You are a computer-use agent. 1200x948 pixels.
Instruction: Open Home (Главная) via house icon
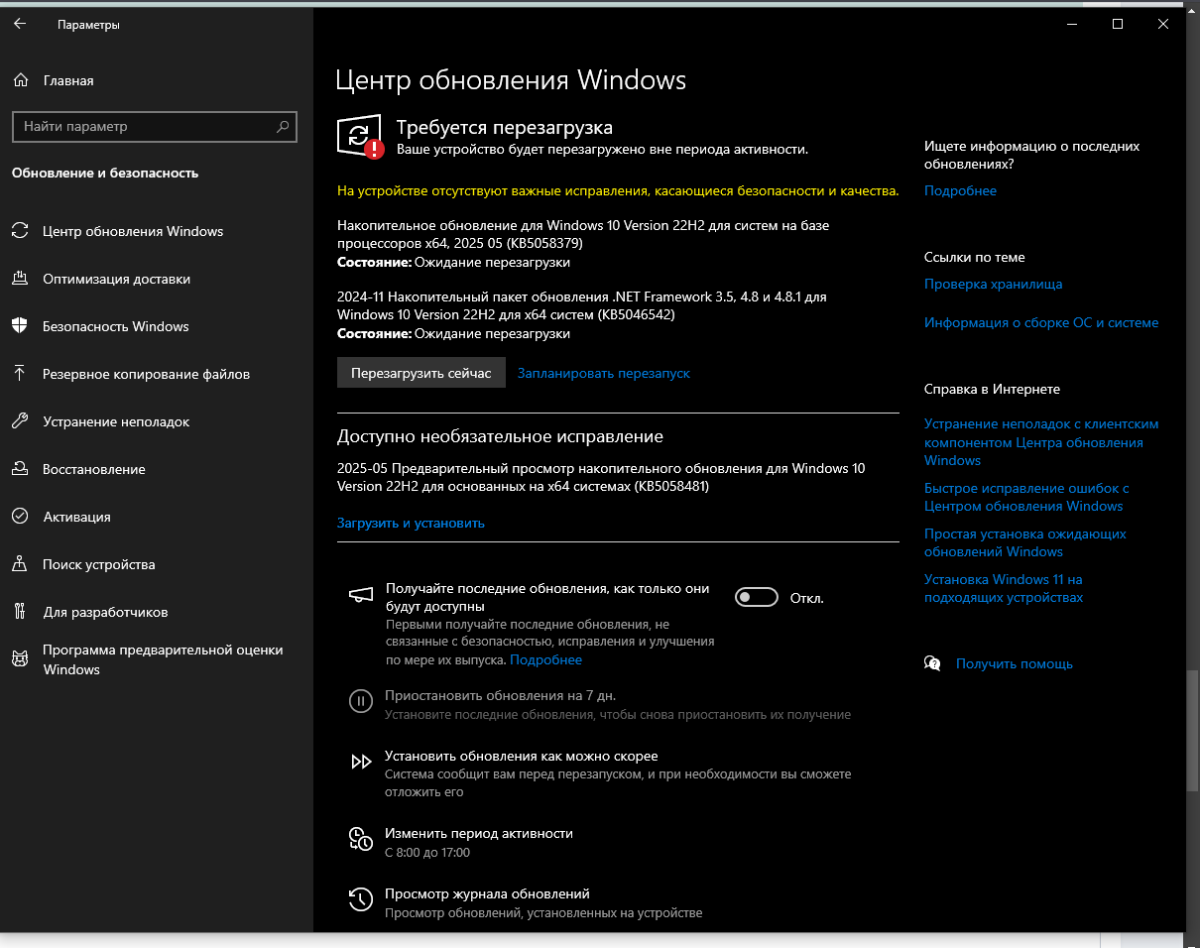[x=20, y=80]
